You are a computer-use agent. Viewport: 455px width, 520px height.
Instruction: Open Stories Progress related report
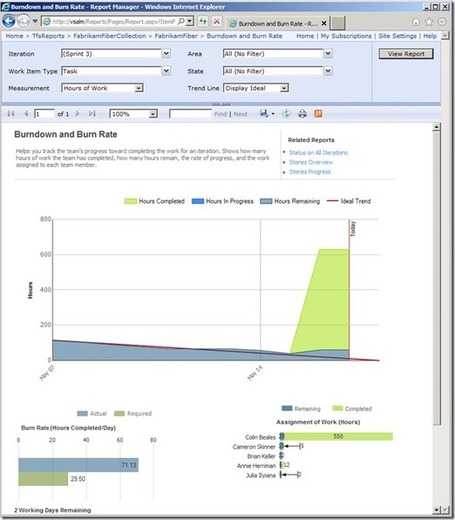[310, 172]
